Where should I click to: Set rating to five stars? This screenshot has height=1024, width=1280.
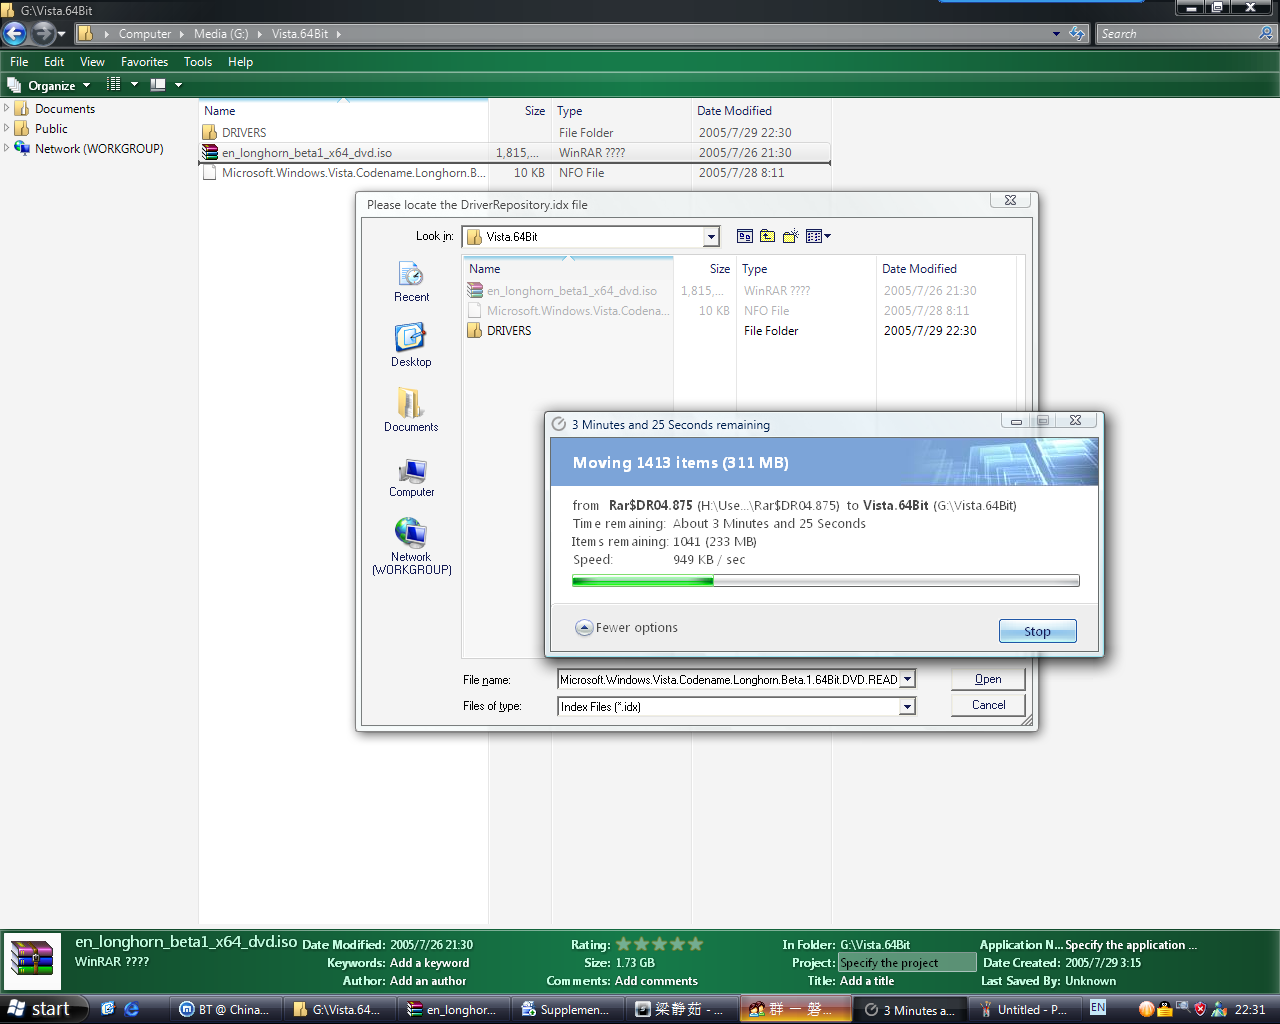(x=695, y=944)
